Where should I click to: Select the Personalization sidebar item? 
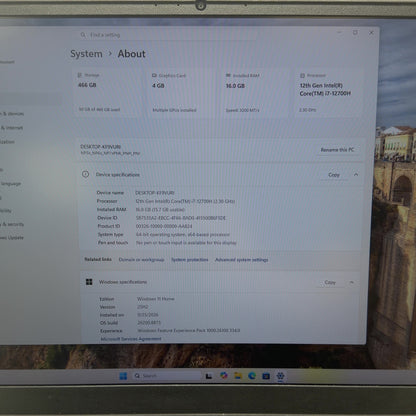[7, 142]
